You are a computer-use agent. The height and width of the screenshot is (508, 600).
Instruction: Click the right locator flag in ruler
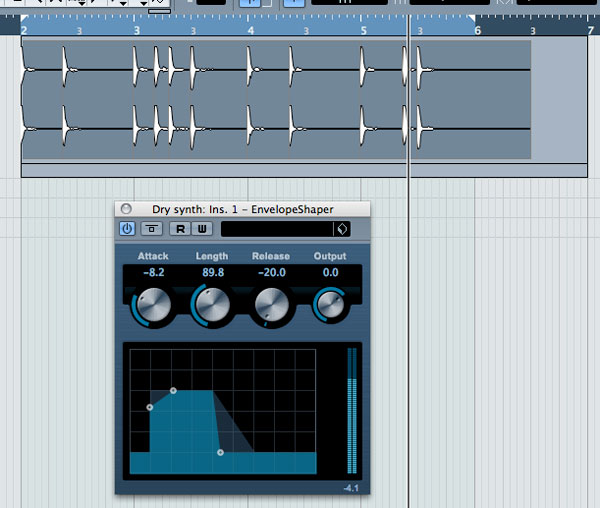coord(472,18)
